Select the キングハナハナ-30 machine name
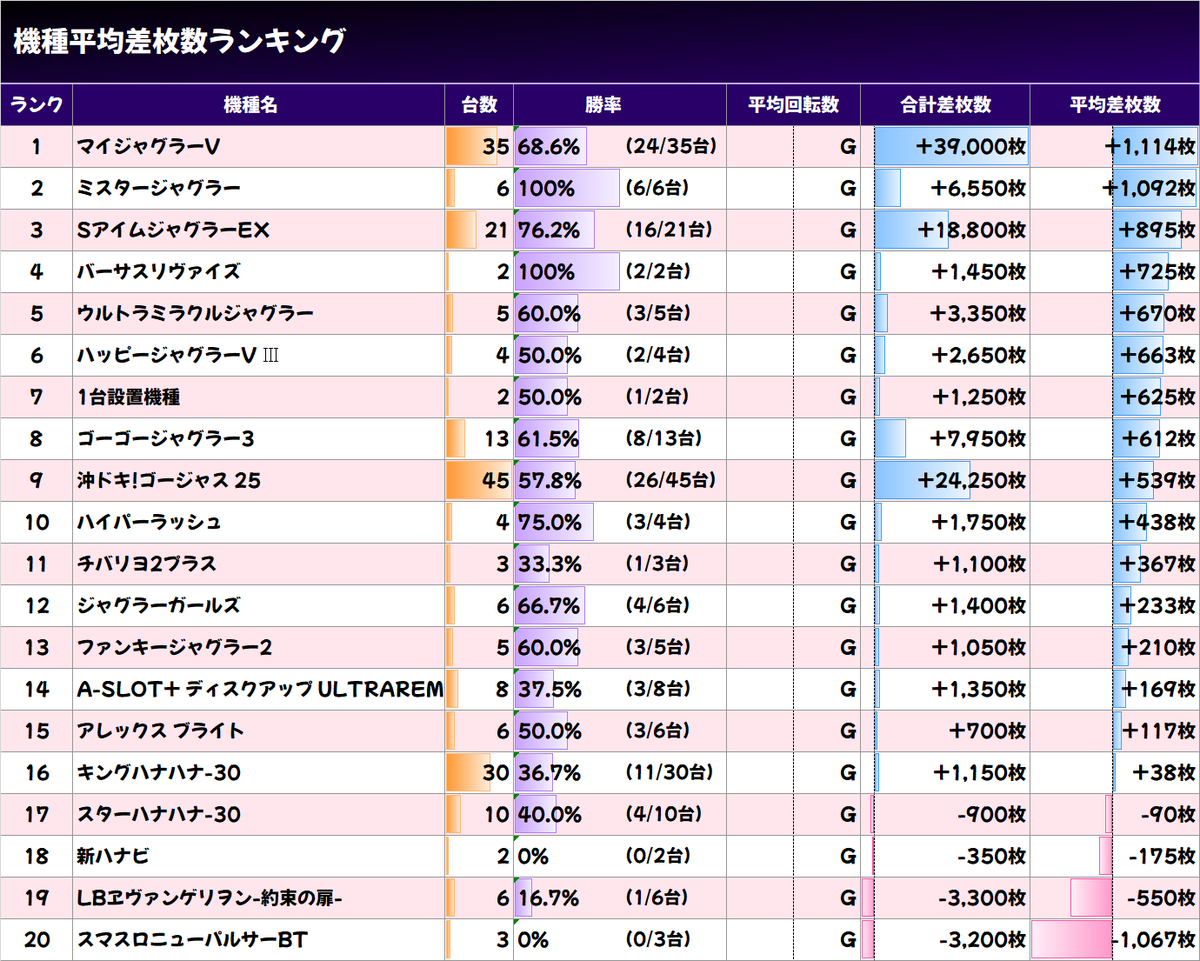Image resolution: width=1200 pixels, height=961 pixels. [x=159, y=773]
